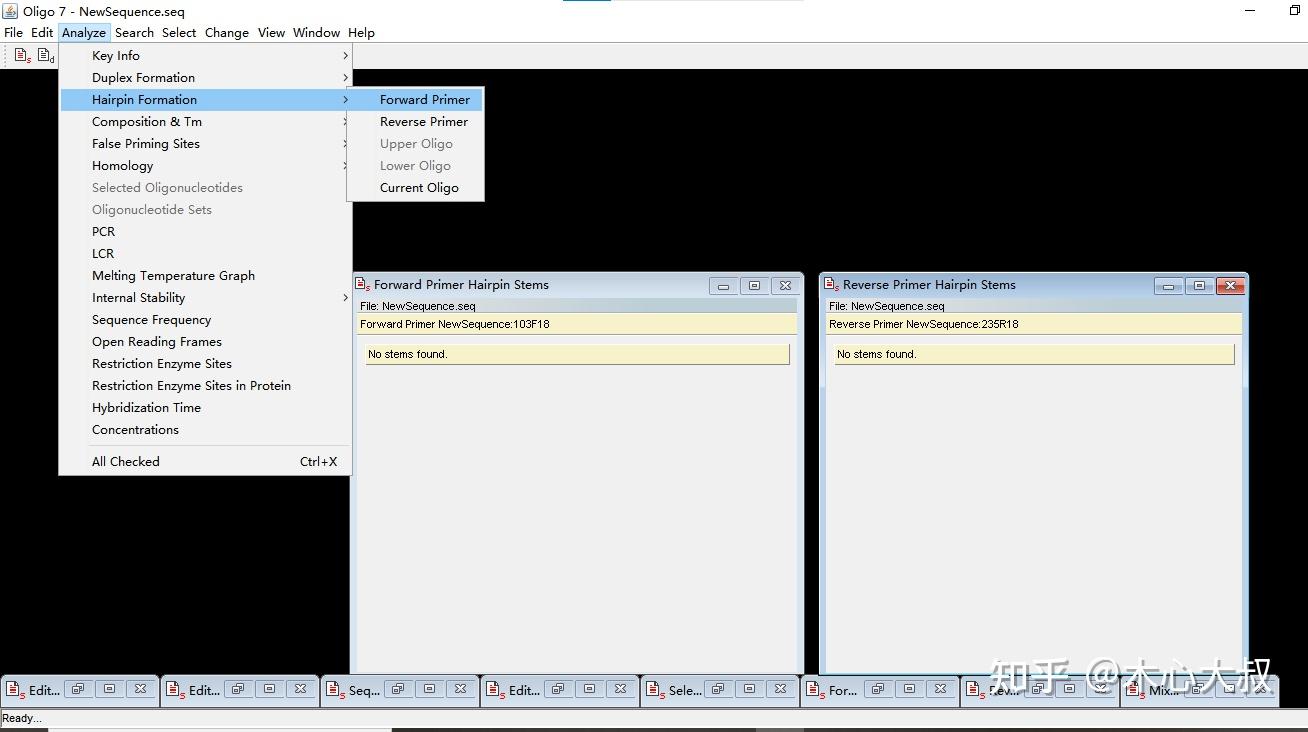Image resolution: width=1308 pixels, height=732 pixels.
Task: Restore down the main Oligo 7 window
Action: (1295, 11)
